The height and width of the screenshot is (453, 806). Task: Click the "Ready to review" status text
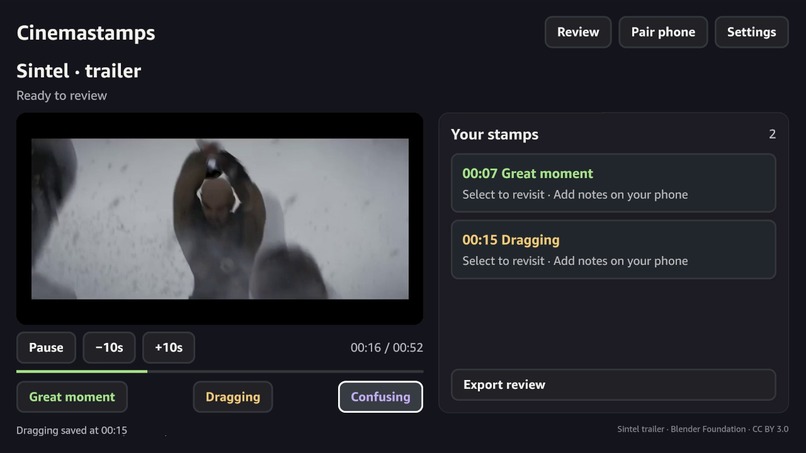tap(62, 96)
